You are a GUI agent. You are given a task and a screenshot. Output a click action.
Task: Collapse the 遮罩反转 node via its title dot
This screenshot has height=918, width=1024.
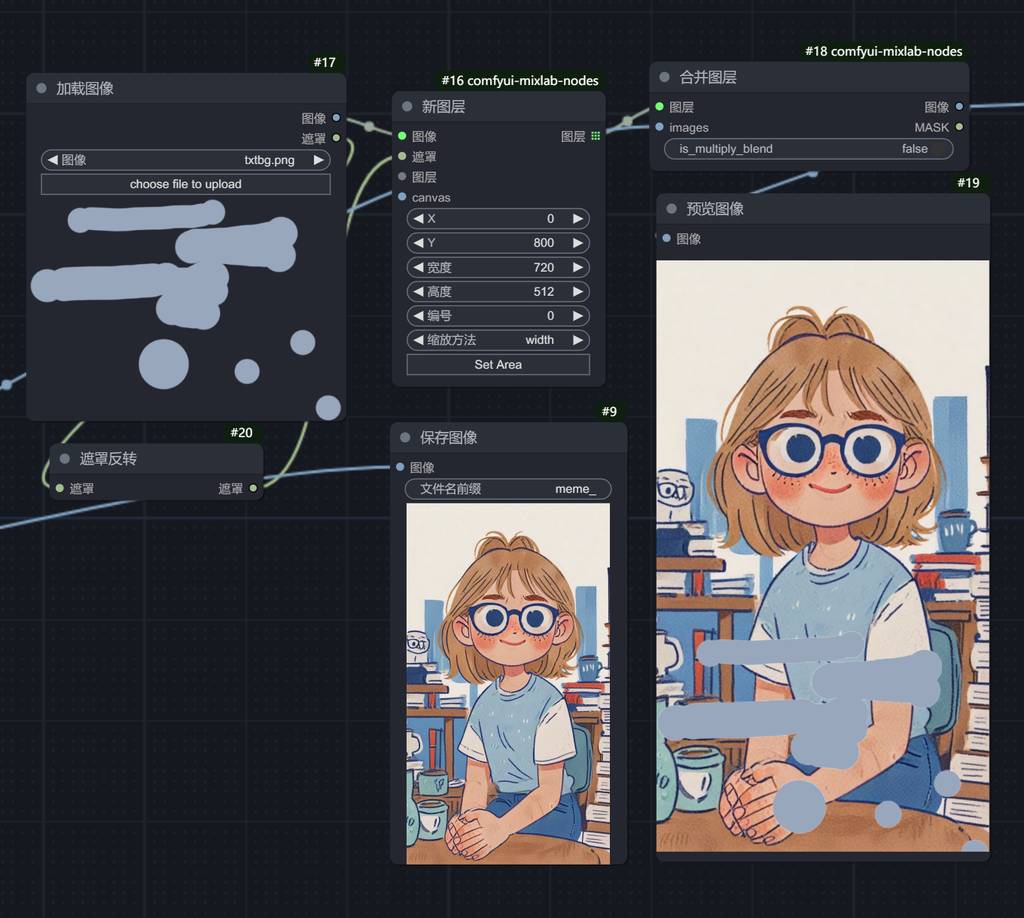(66, 458)
